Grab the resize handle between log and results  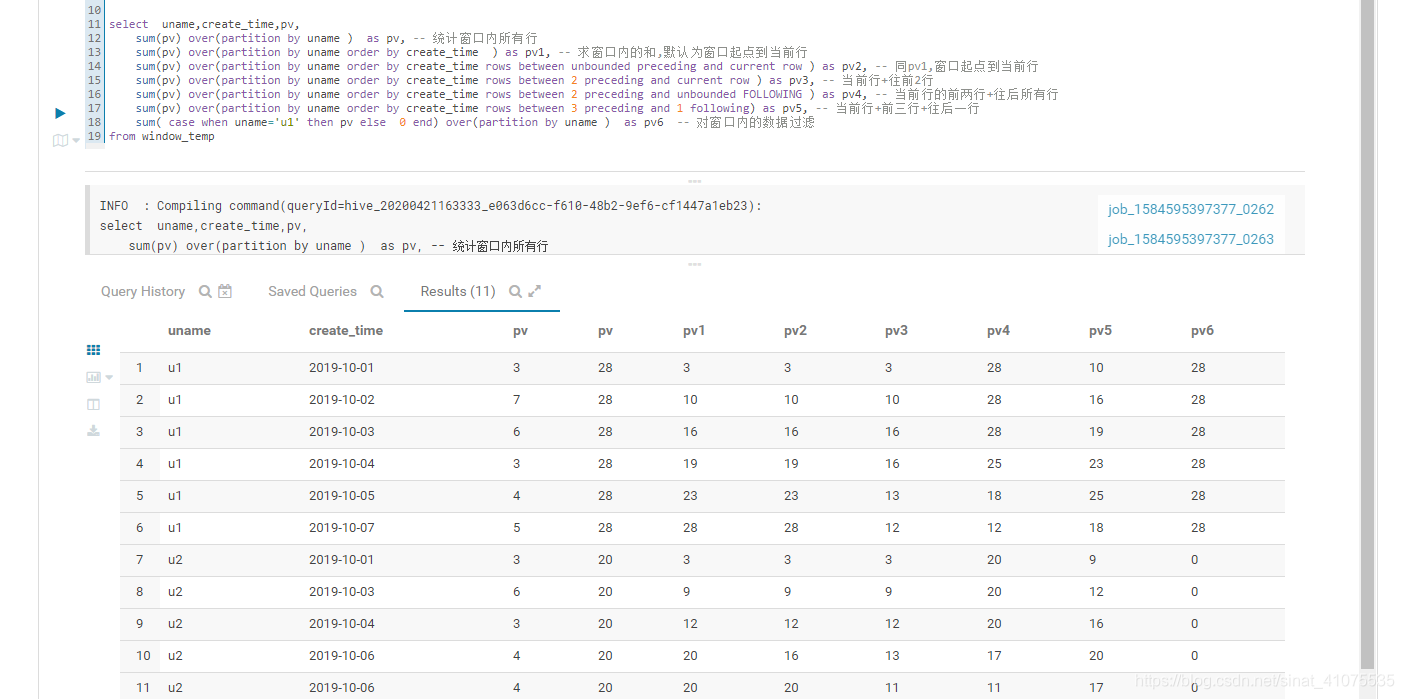694,264
